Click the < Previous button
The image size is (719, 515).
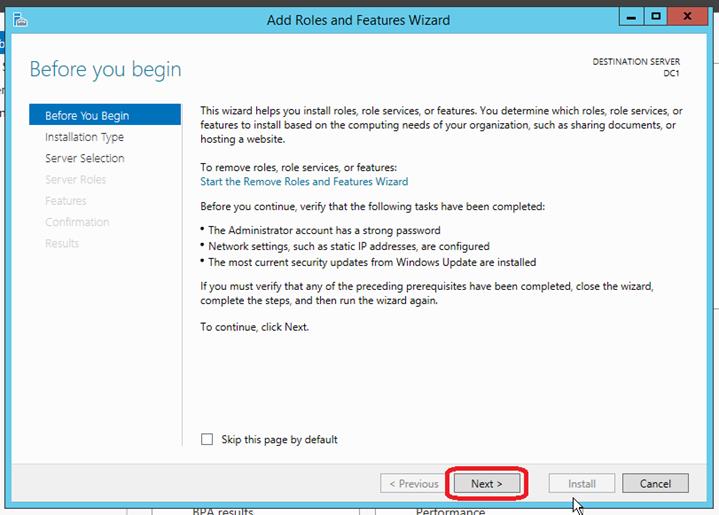pyautogui.click(x=413, y=483)
